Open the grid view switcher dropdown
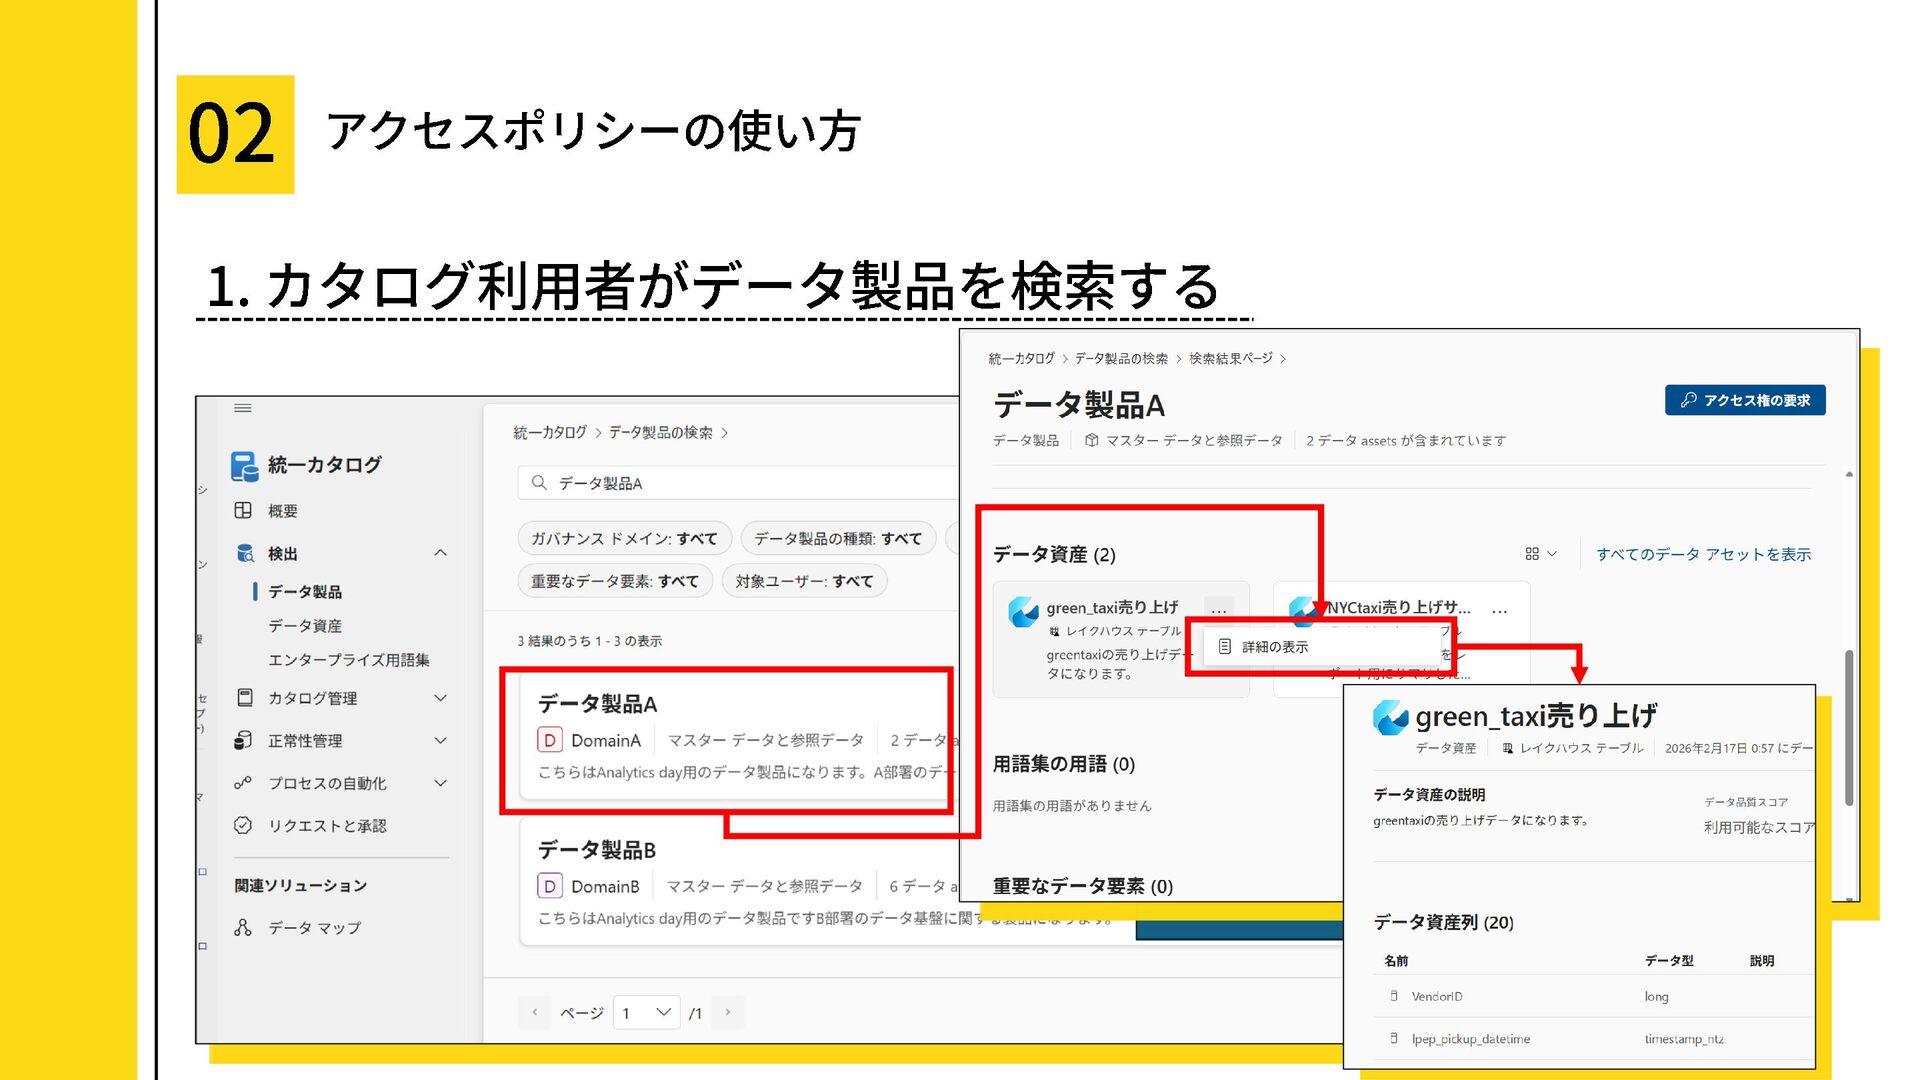The width and height of the screenshot is (1920, 1080). (1540, 554)
